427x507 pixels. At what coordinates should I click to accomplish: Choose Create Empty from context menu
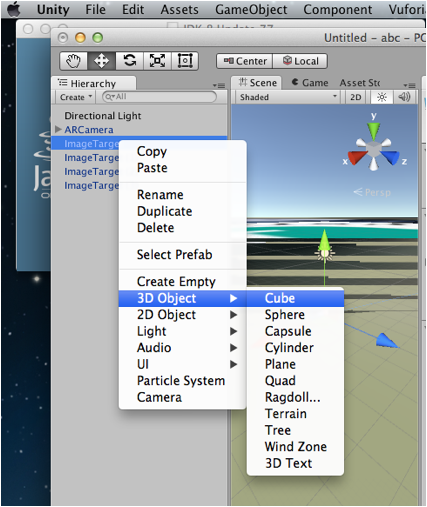(x=183, y=282)
